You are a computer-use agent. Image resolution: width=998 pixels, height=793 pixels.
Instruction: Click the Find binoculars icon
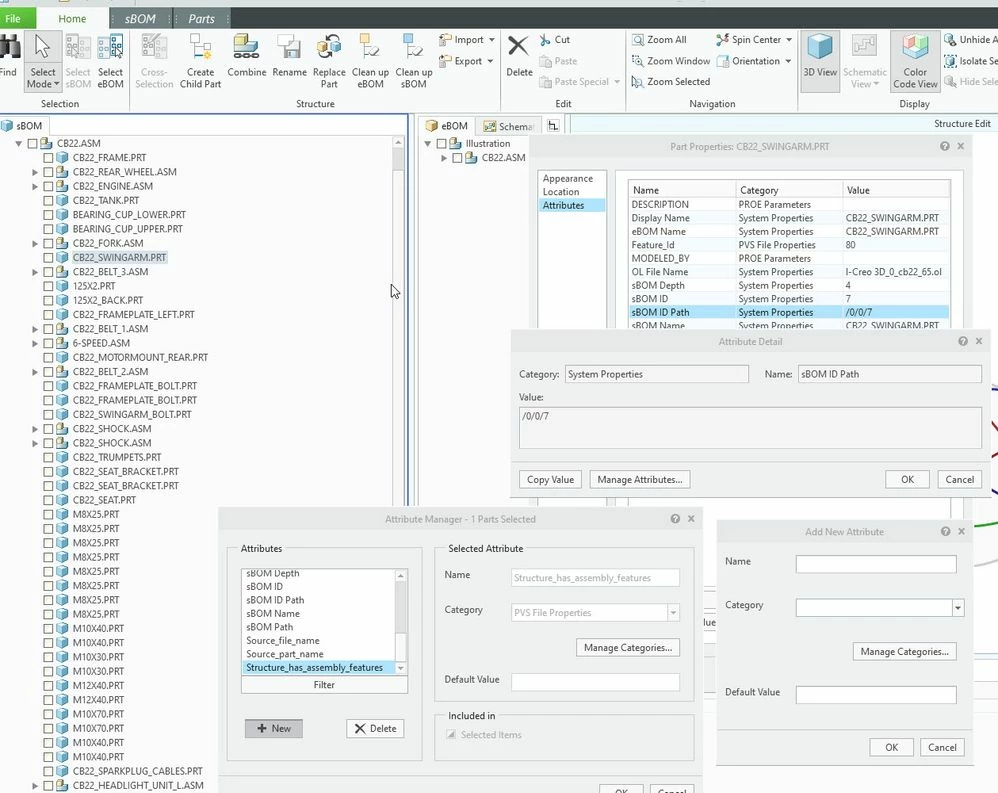tap(9, 48)
